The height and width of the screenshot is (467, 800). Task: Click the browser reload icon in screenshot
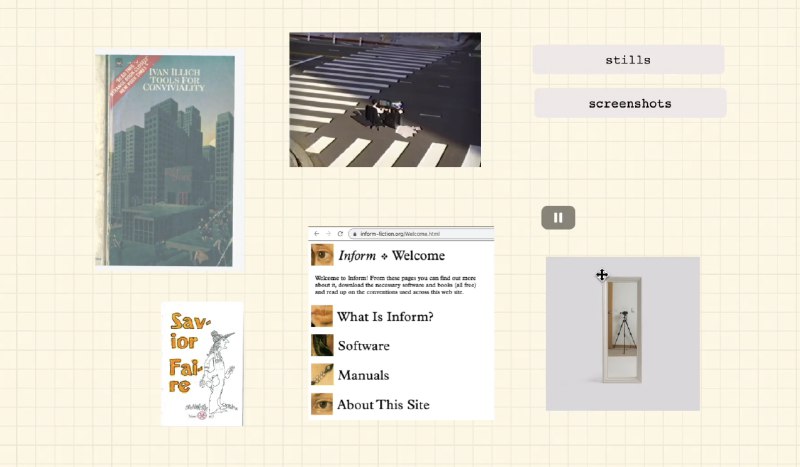(x=340, y=234)
